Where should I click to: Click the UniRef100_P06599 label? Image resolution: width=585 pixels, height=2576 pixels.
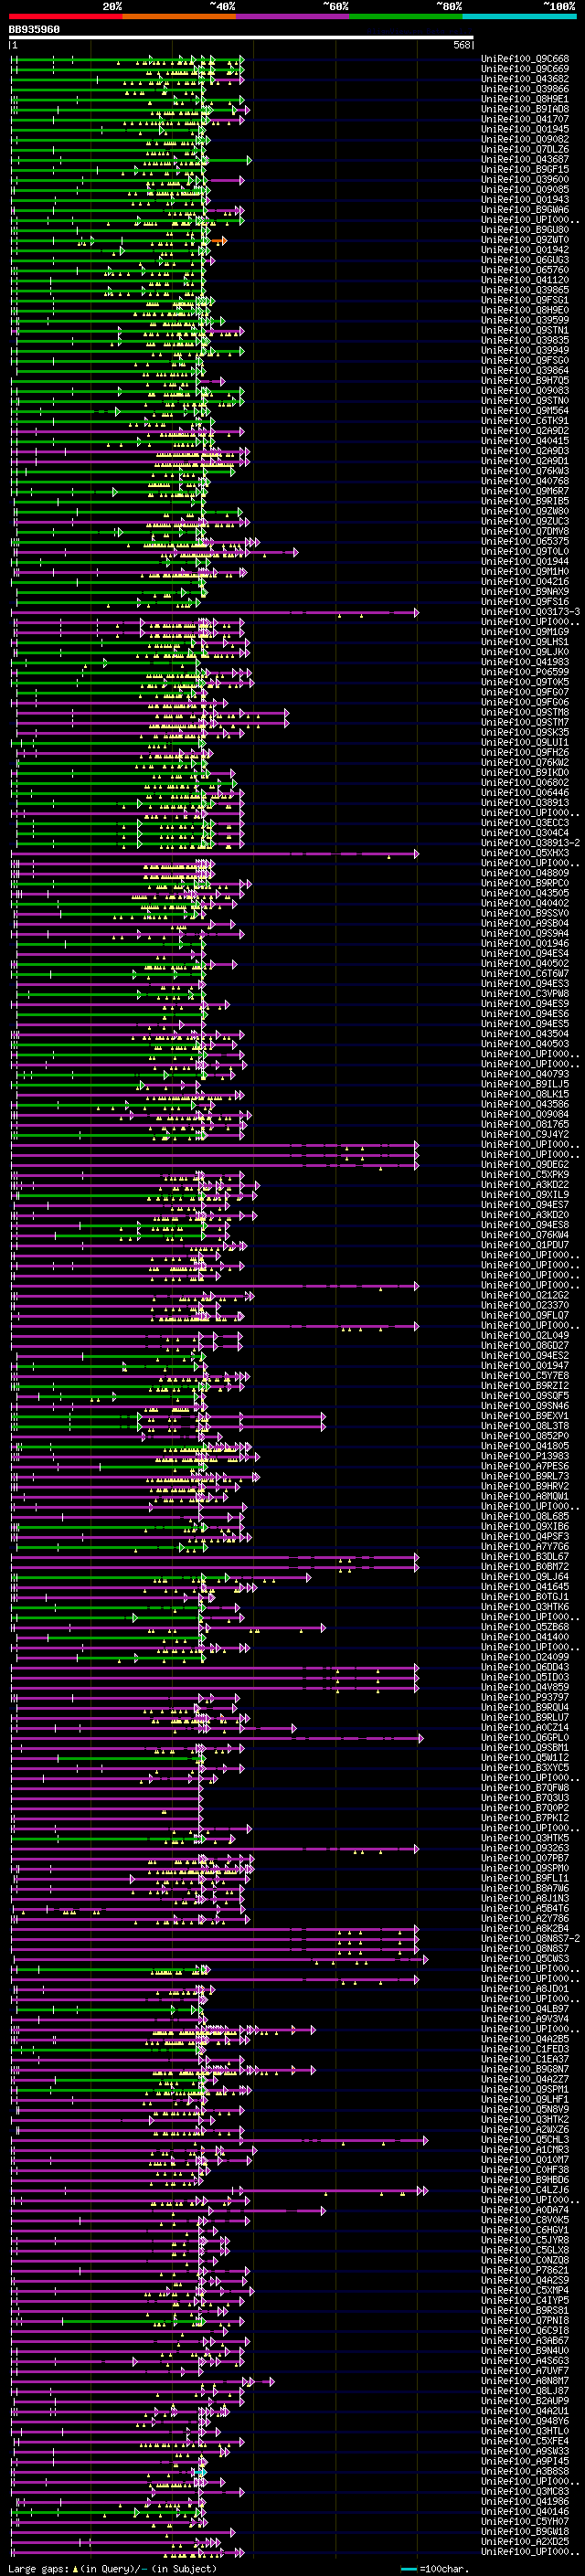tap(525, 672)
